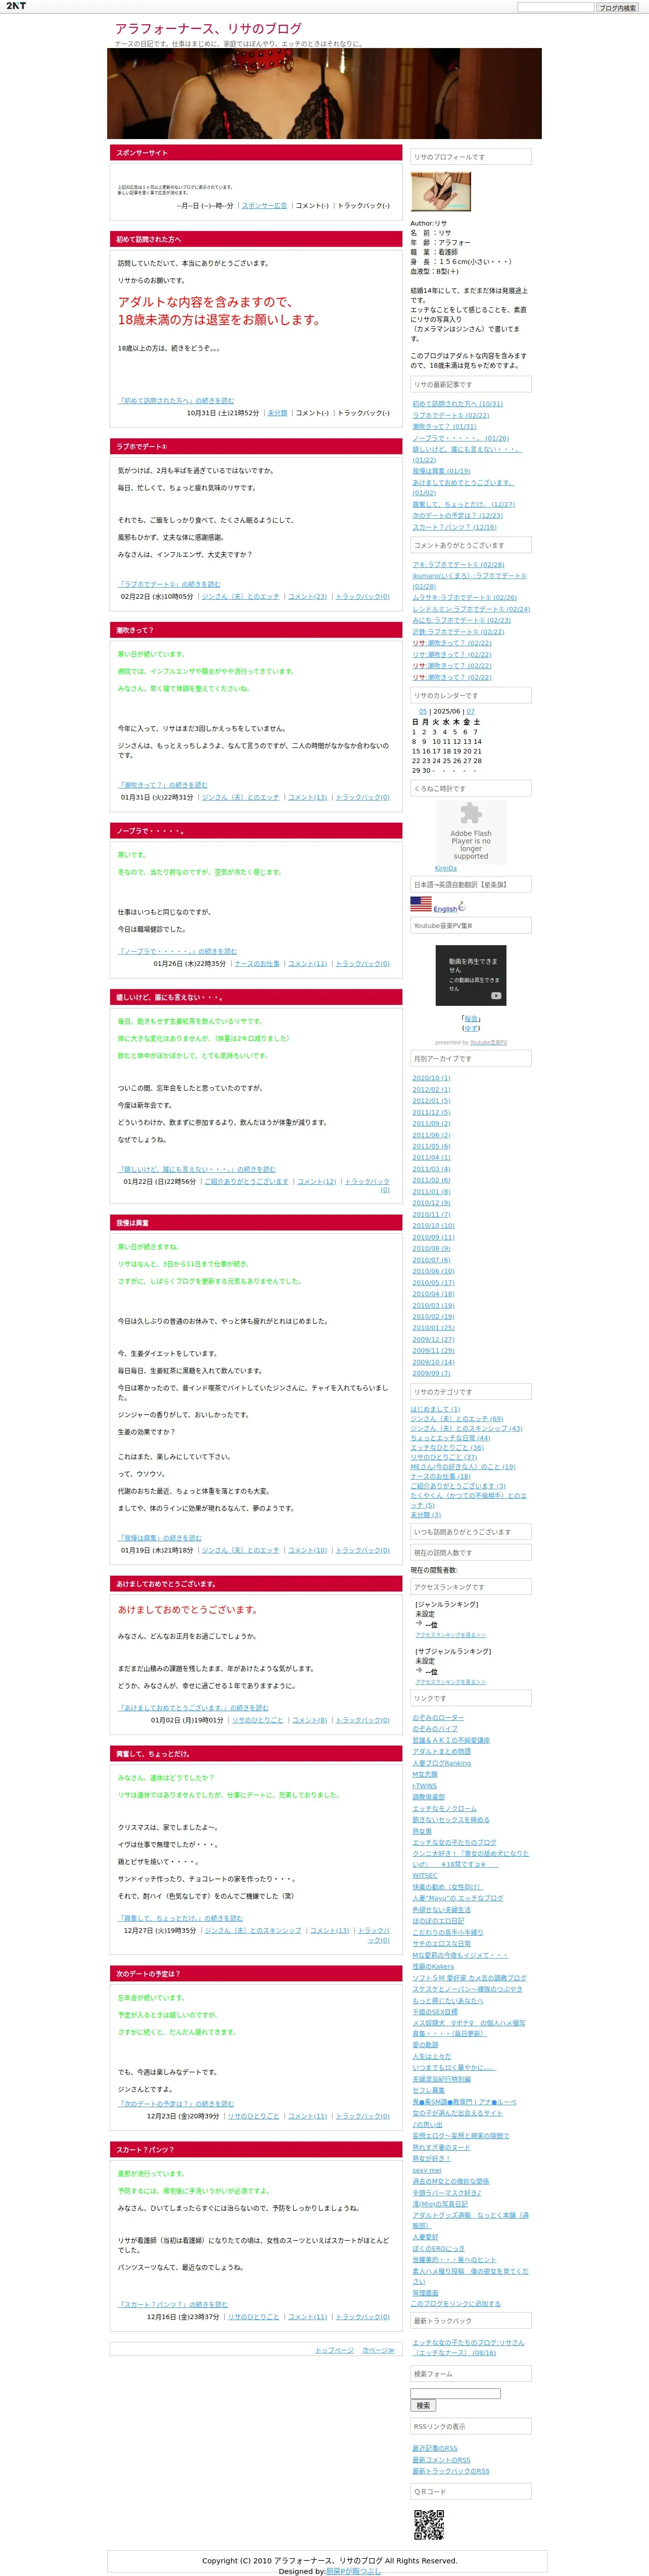Click the YouTube logo on video player
The height and width of the screenshot is (2576, 649).
pos(496,996)
